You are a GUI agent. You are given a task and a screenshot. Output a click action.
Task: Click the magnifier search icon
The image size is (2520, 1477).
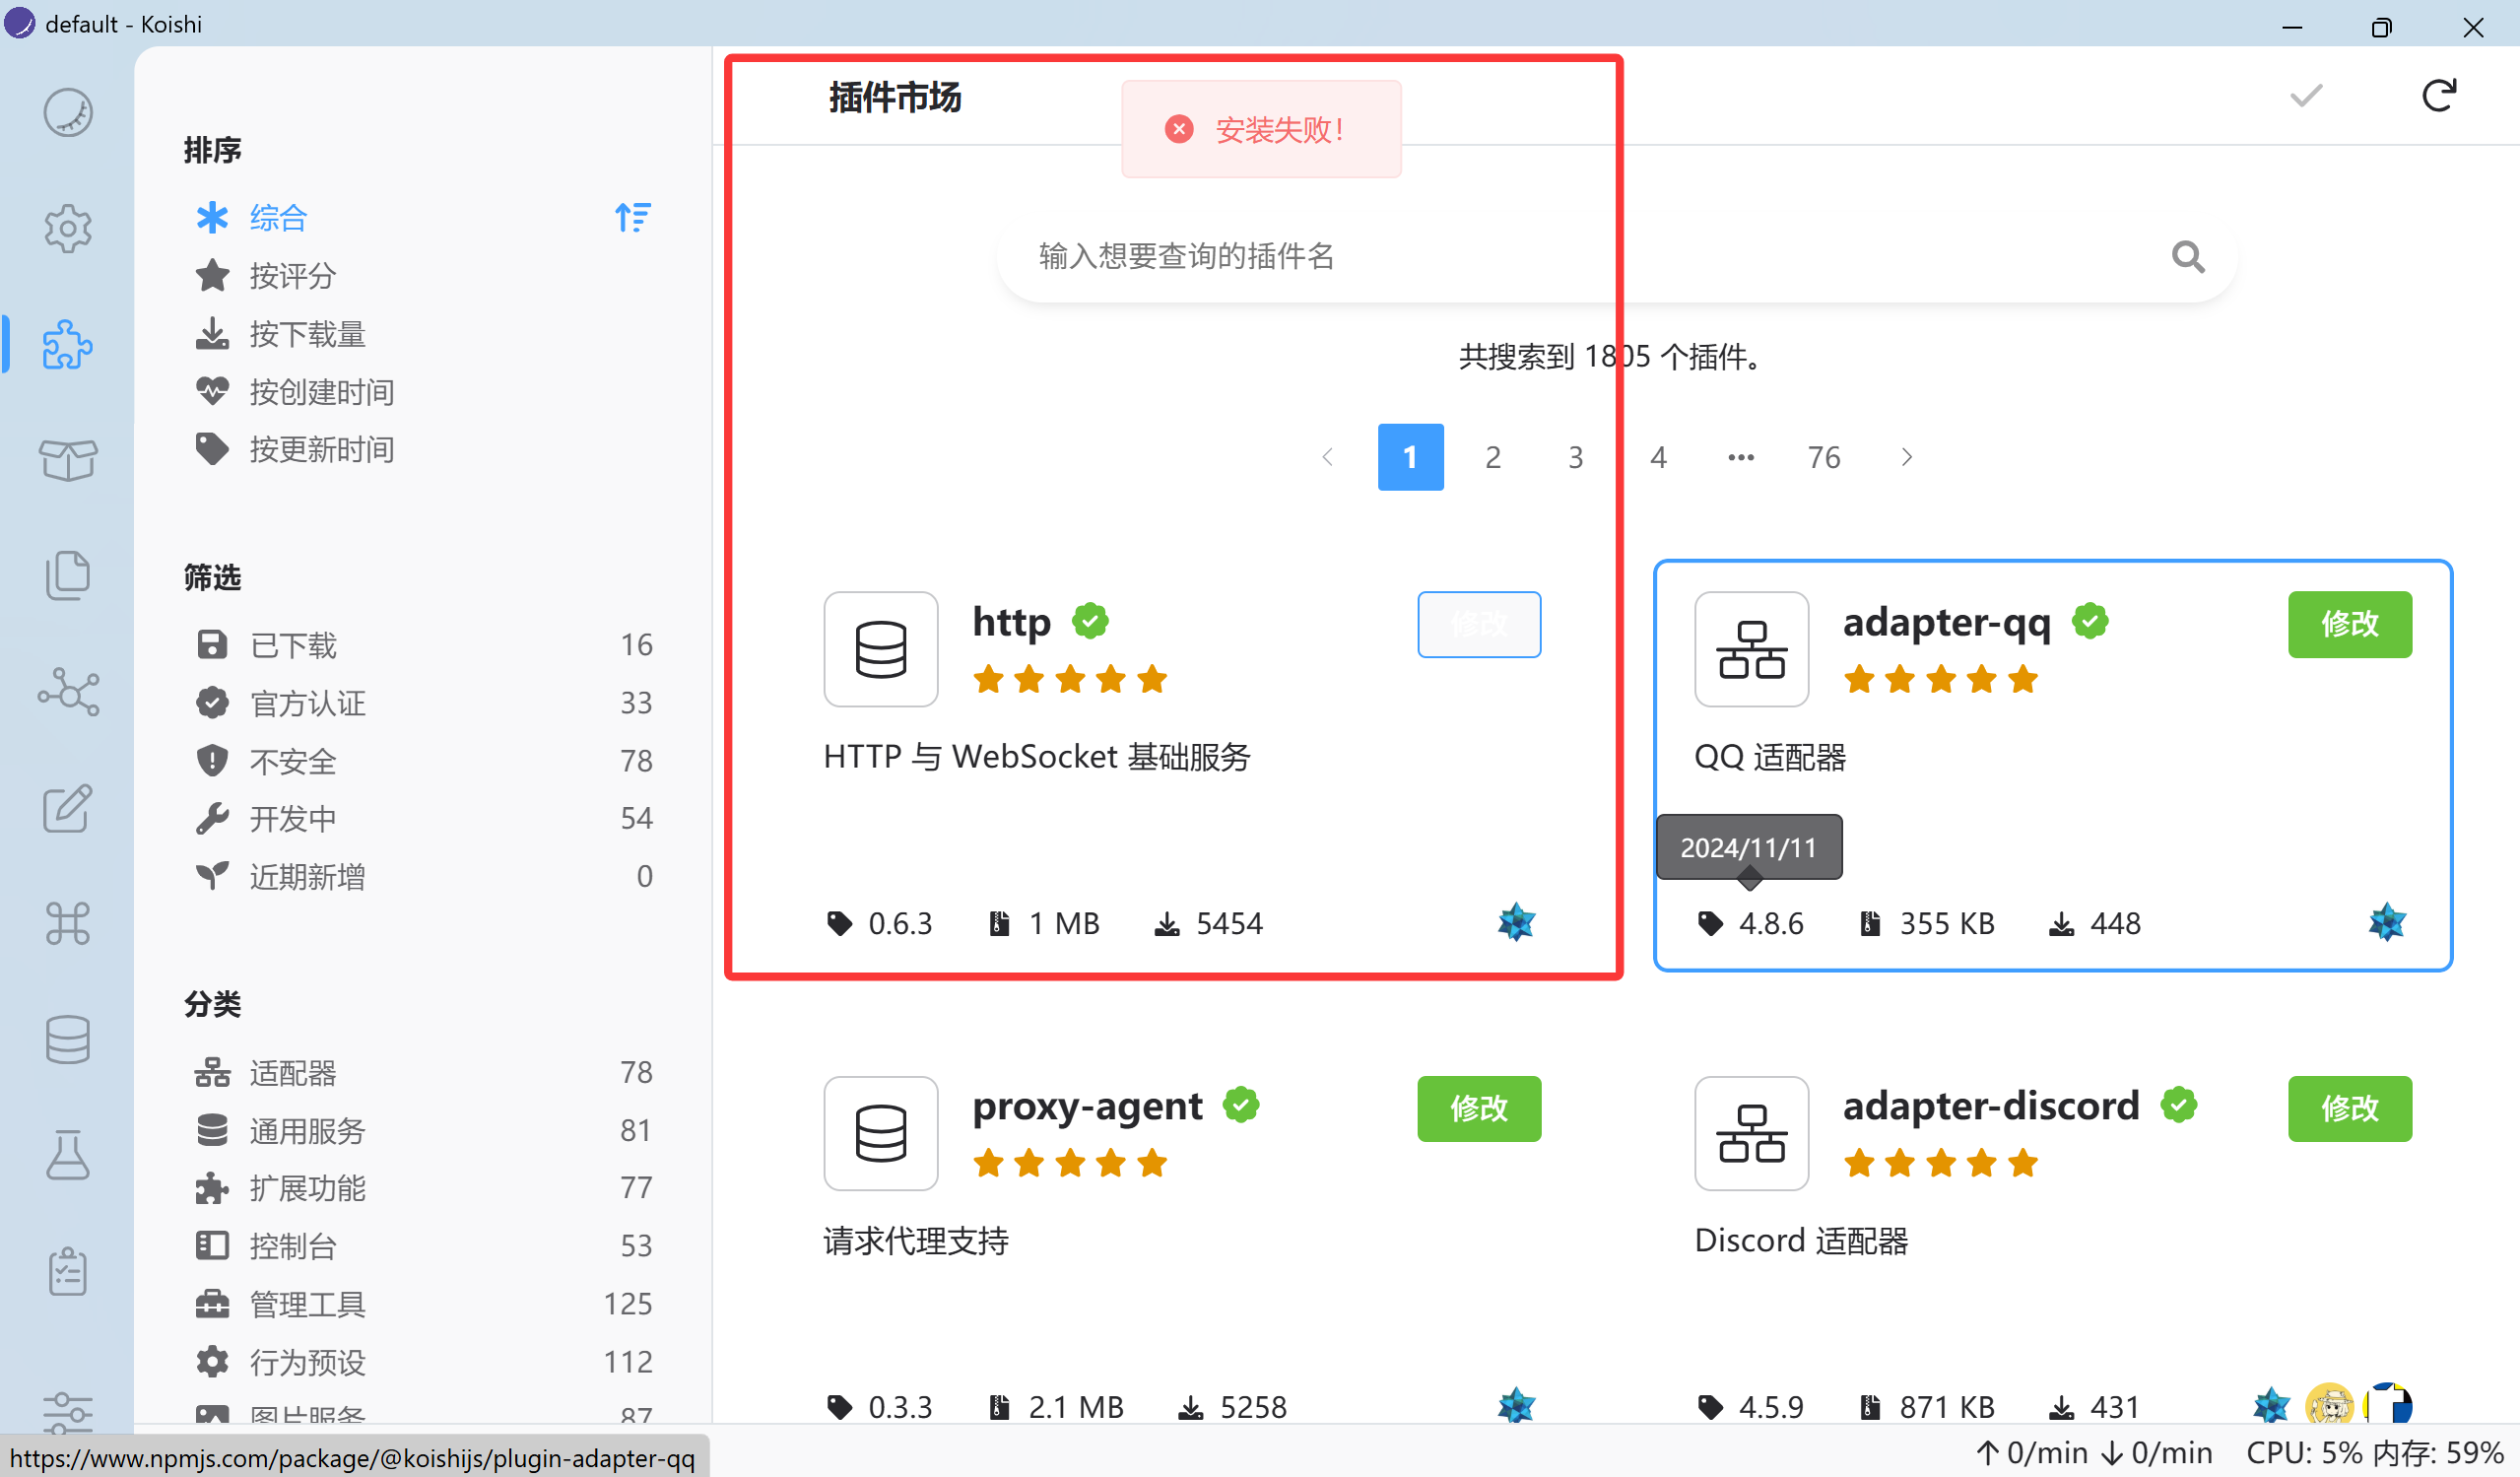[x=2188, y=257]
